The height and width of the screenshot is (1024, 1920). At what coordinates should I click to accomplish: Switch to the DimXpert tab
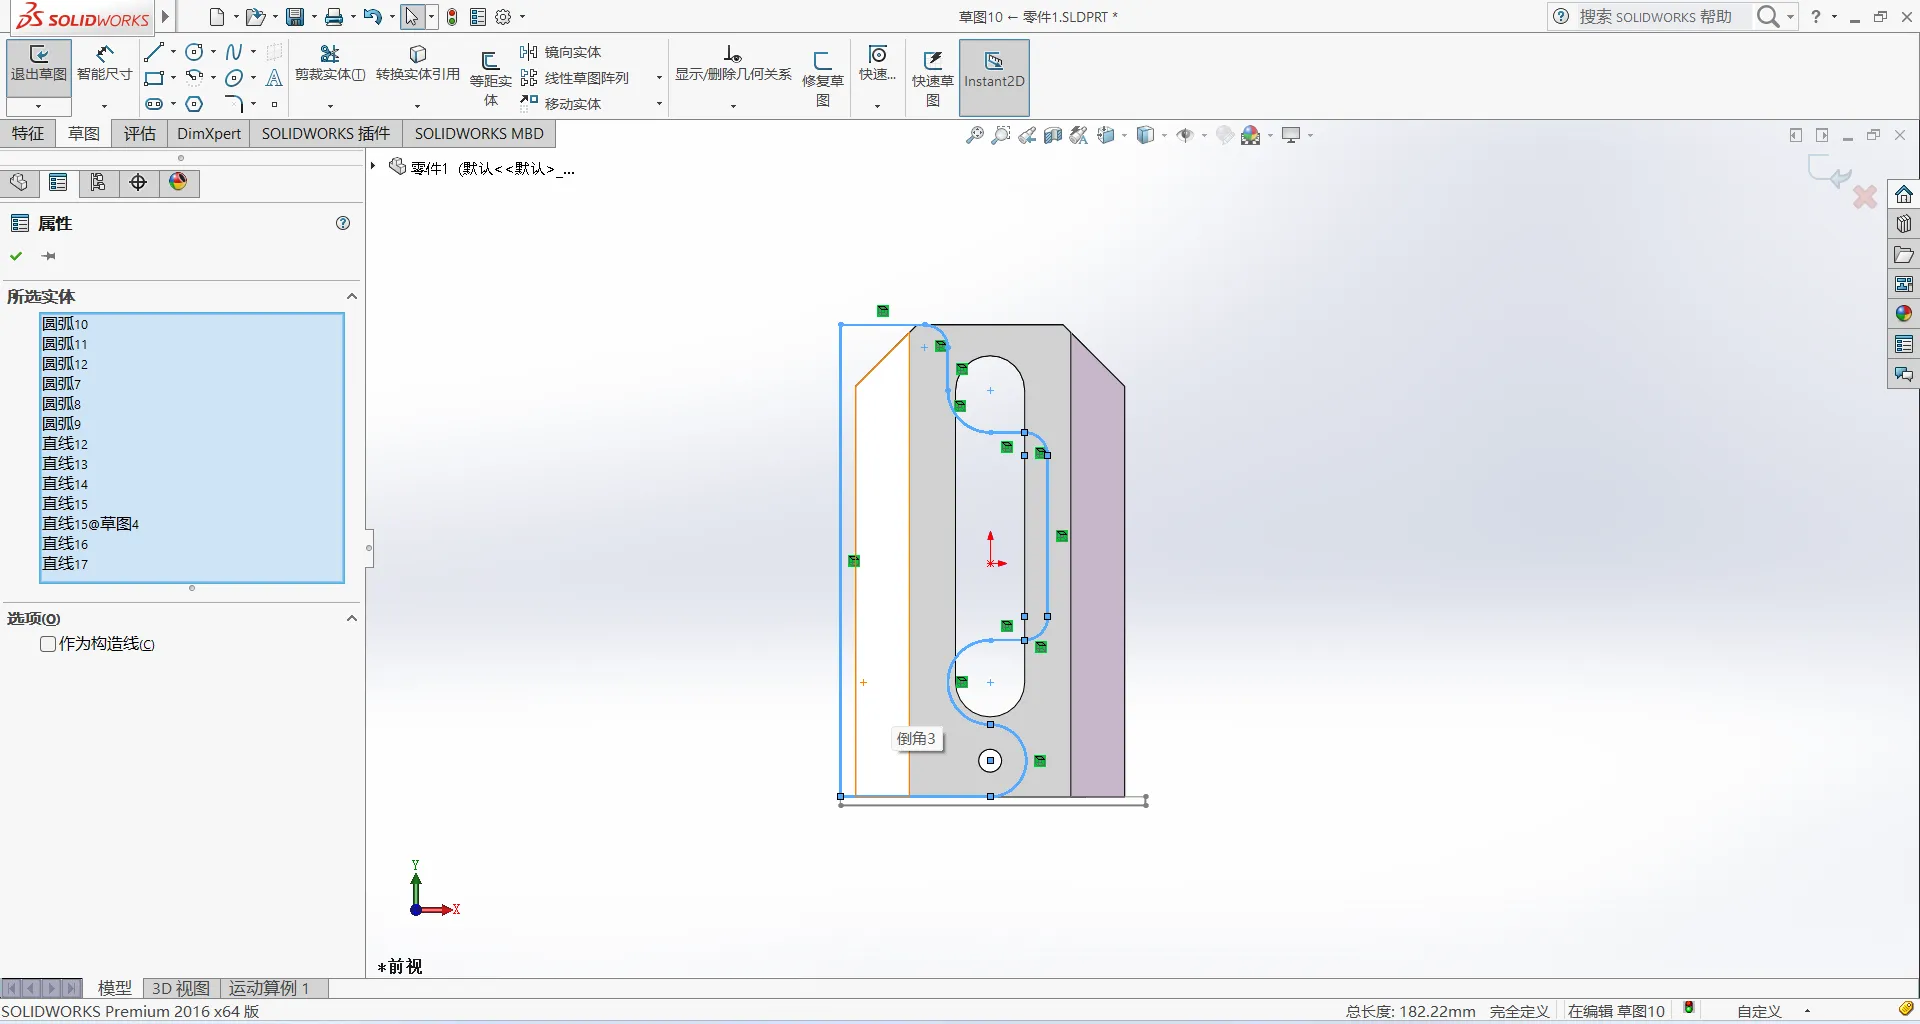[x=209, y=134]
